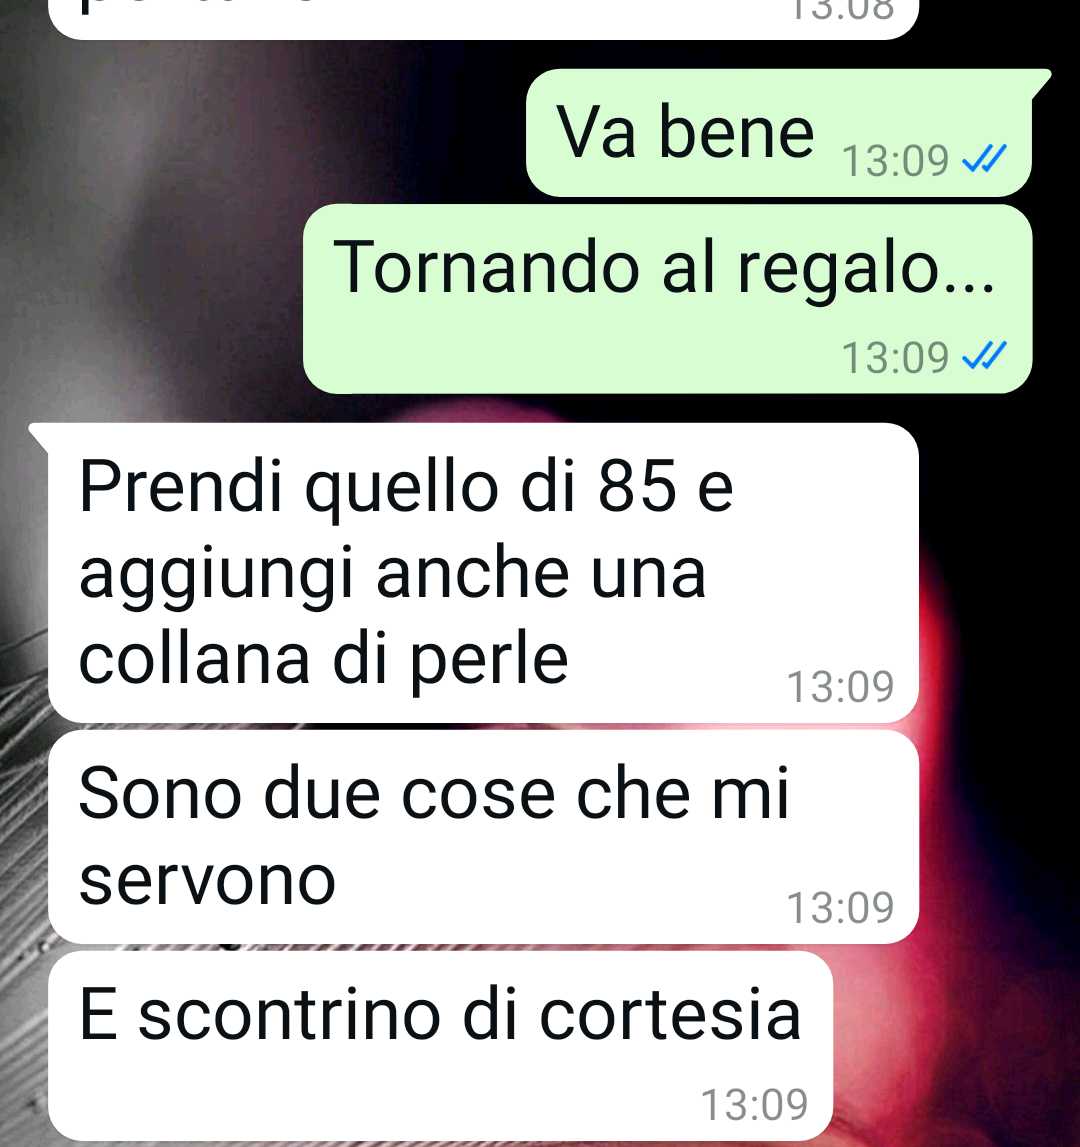The width and height of the screenshot is (1080, 1147).
Task: Select the "Va bene" message bubble
Action: [x=780, y=132]
